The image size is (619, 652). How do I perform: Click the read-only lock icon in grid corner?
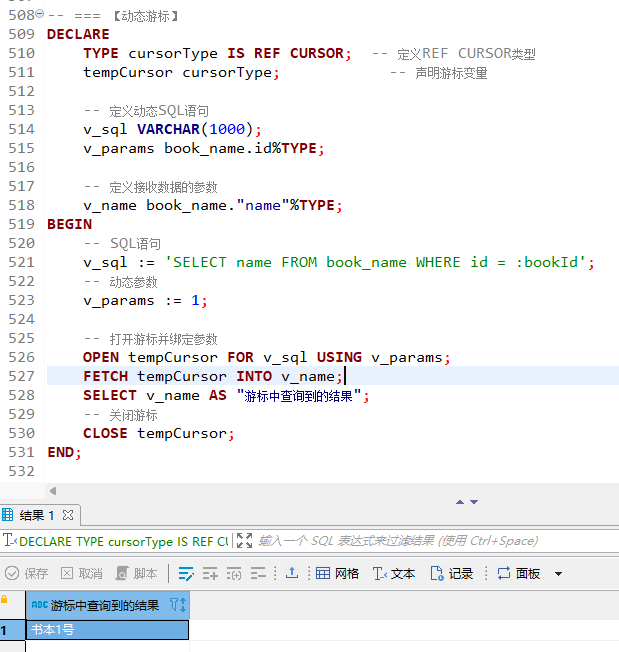pyautogui.click(x=5, y=600)
